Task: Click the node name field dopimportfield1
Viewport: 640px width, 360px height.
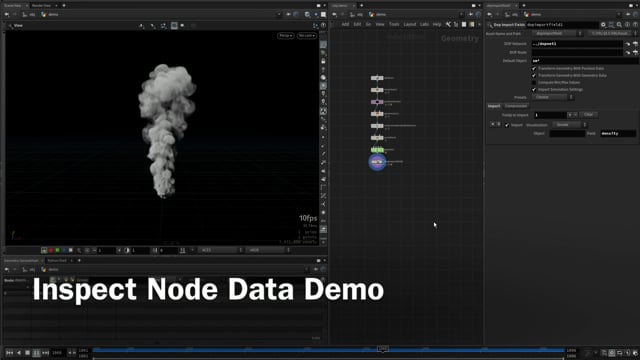Action: pyautogui.click(x=562, y=25)
